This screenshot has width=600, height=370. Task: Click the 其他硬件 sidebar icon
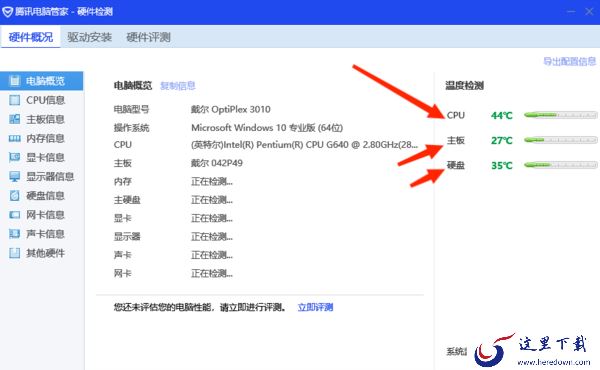click(15, 253)
